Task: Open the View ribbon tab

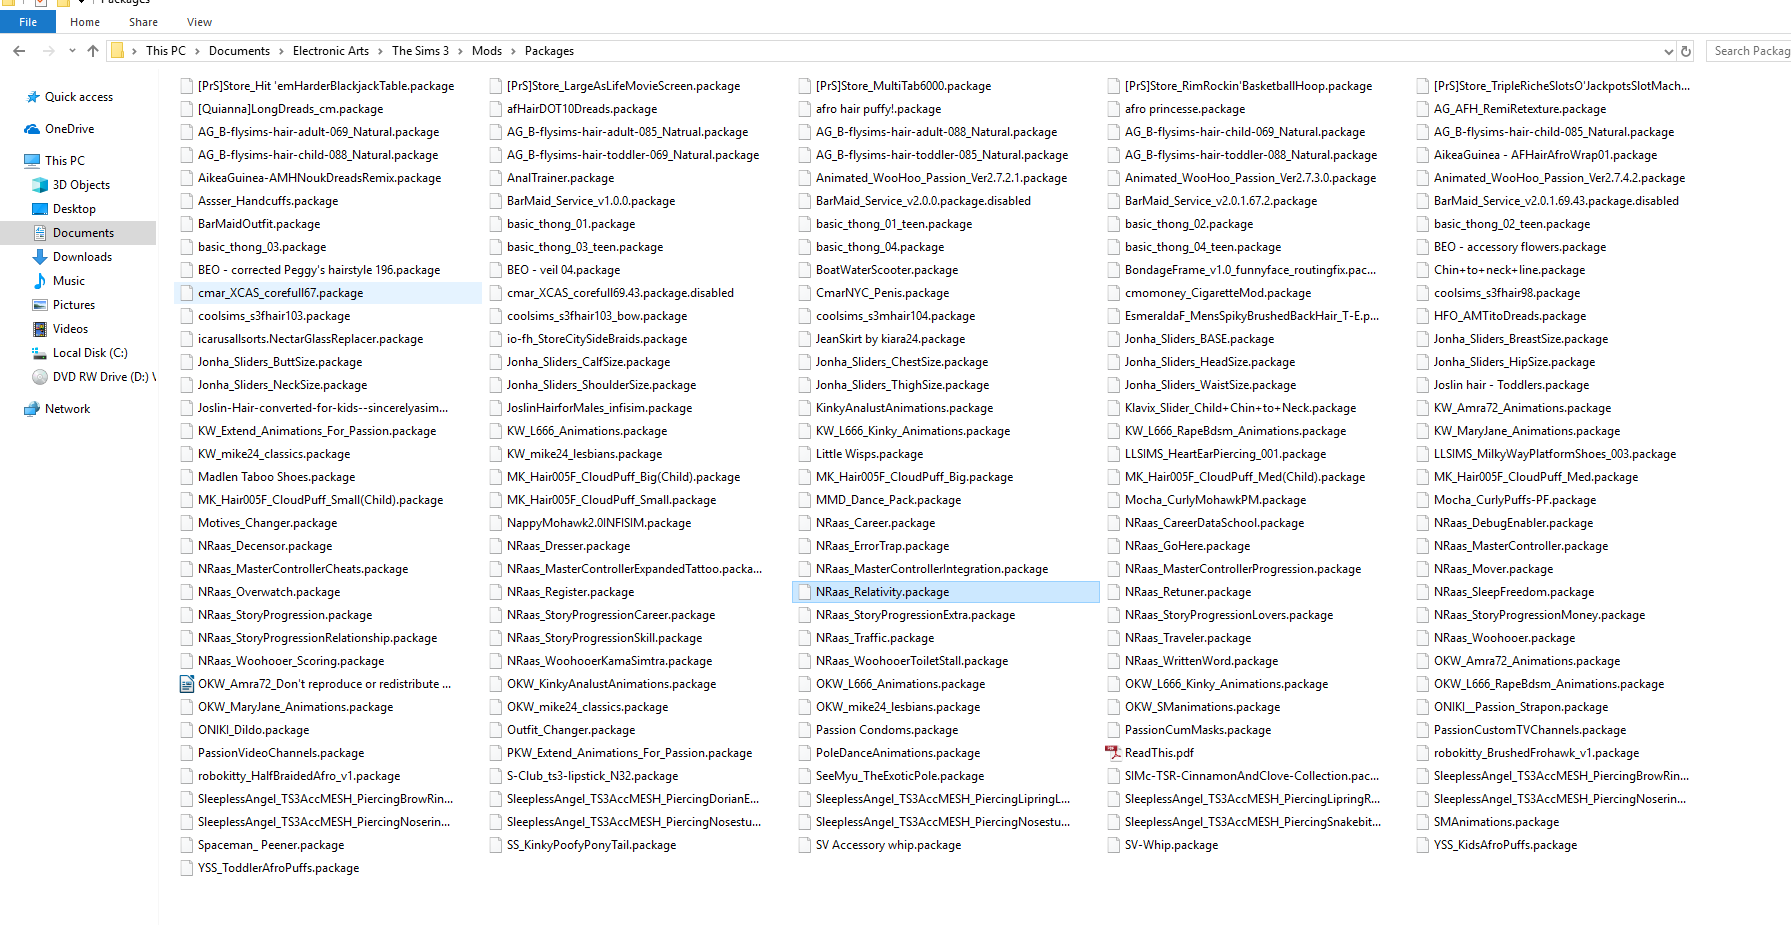Action: click(199, 22)
